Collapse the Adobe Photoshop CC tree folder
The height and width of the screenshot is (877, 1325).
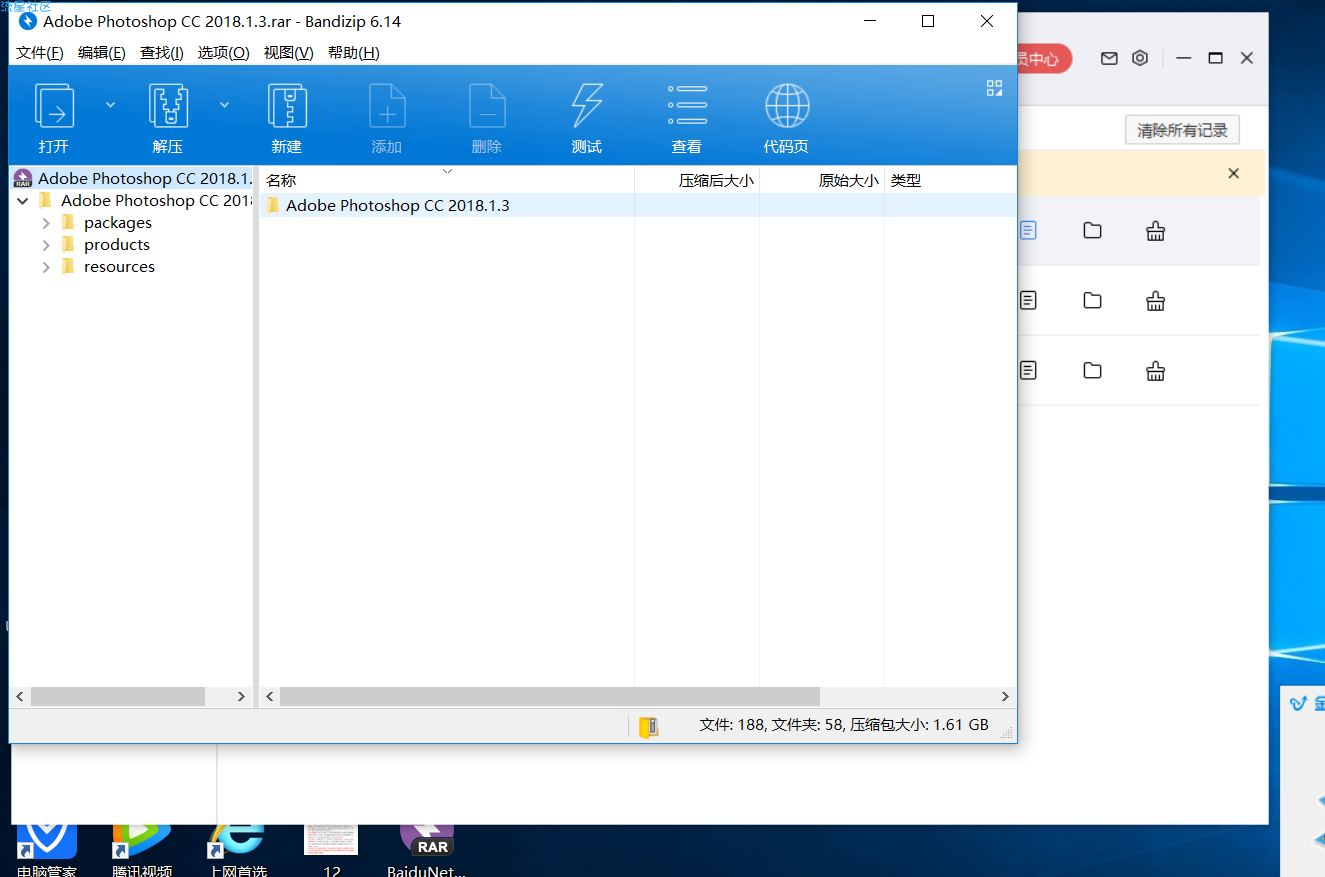23,201
